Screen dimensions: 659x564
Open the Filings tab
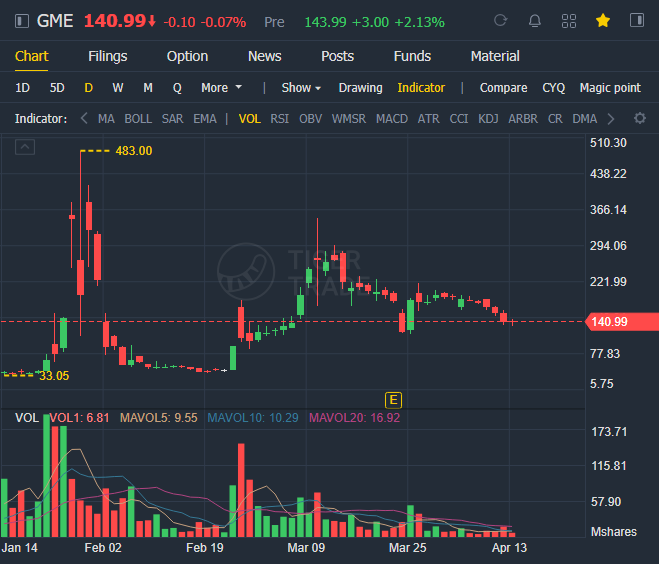click(x=108, y=56)
